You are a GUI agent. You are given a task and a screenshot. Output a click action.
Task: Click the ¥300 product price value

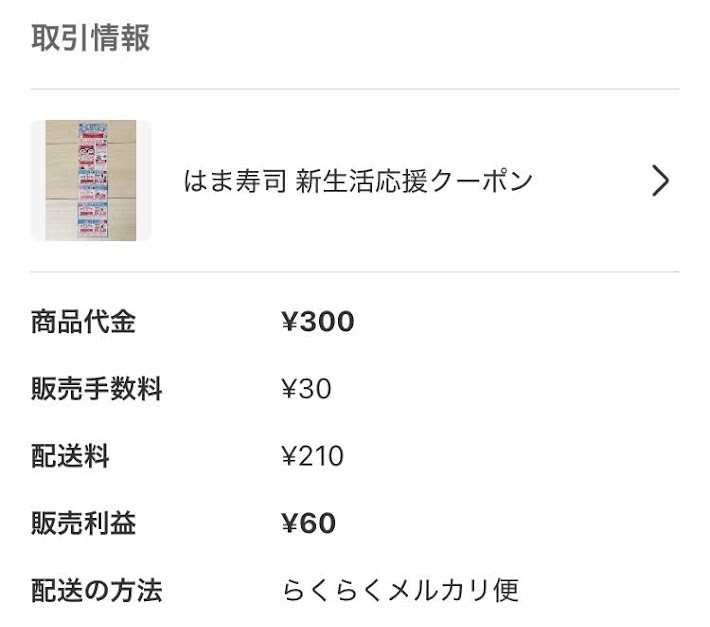[x=317, y=322]
